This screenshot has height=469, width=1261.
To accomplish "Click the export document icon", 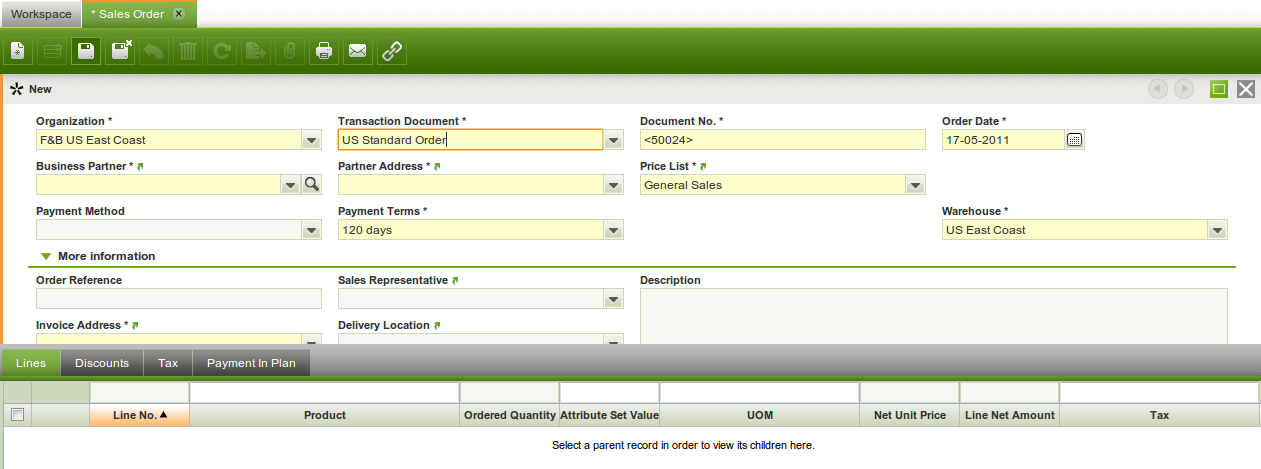I will (256, 50).
